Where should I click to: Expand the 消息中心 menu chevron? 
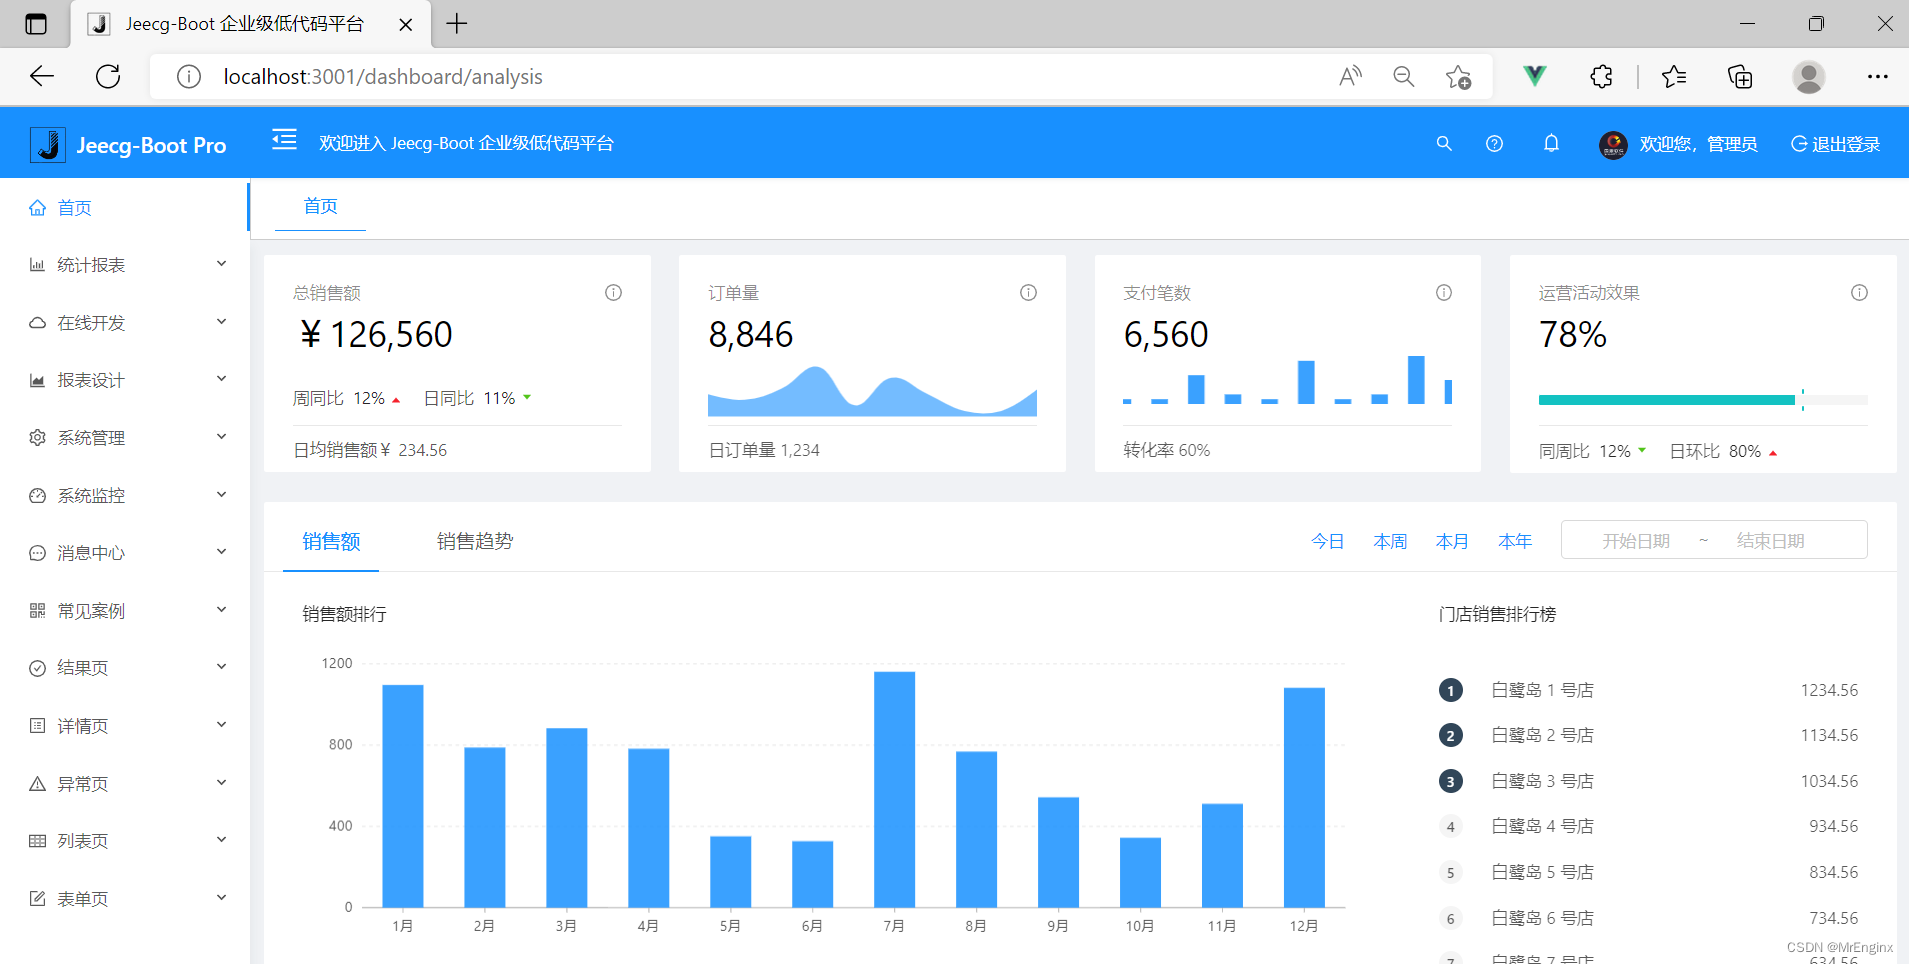pyautogui.click(x=221, y=552)
